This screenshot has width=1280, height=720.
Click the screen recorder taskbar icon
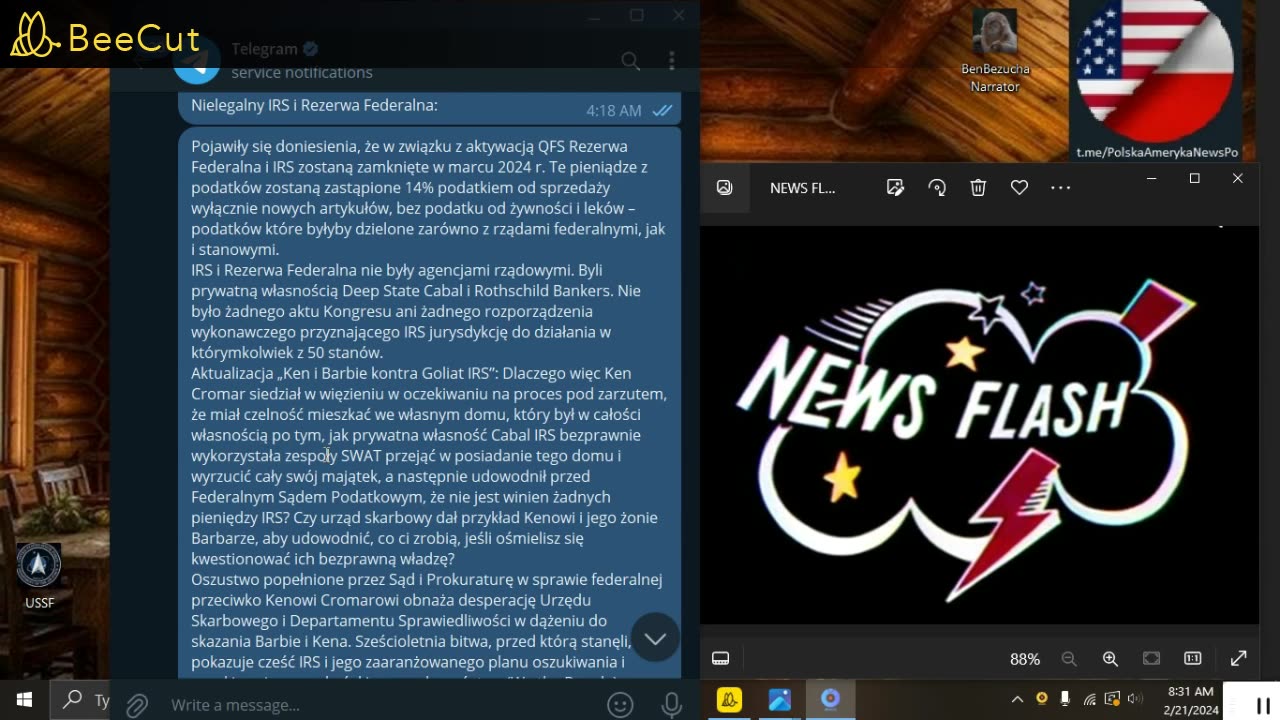pos(830,700)
